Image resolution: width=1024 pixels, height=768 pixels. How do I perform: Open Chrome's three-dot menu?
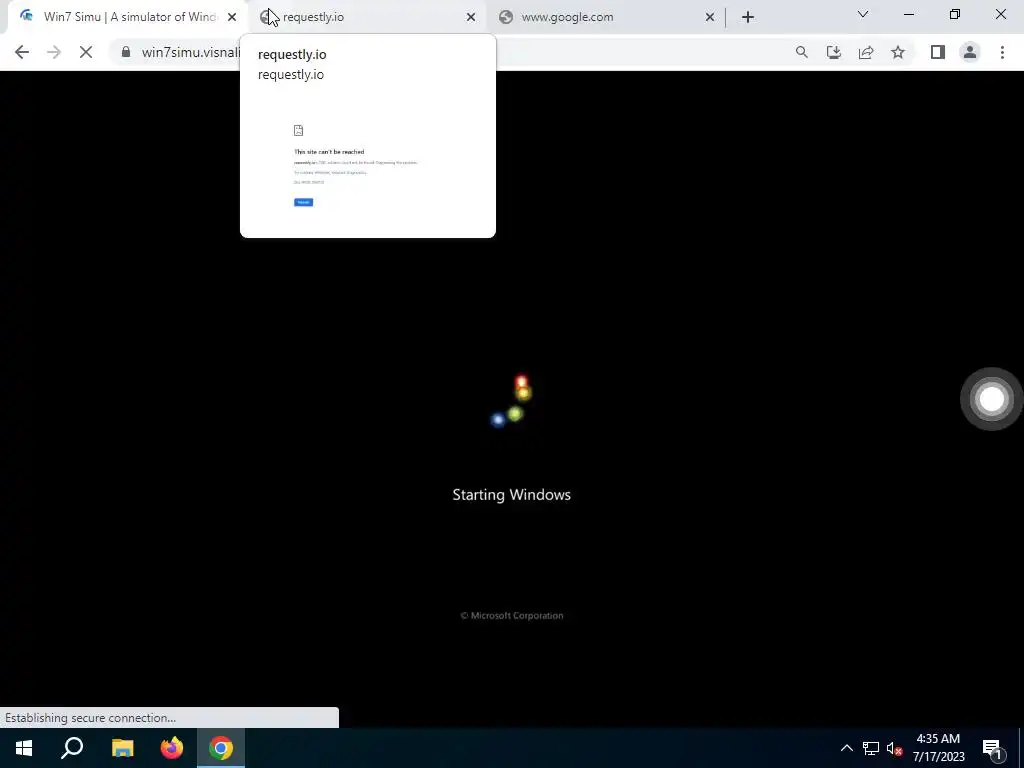click(1002, 52)
